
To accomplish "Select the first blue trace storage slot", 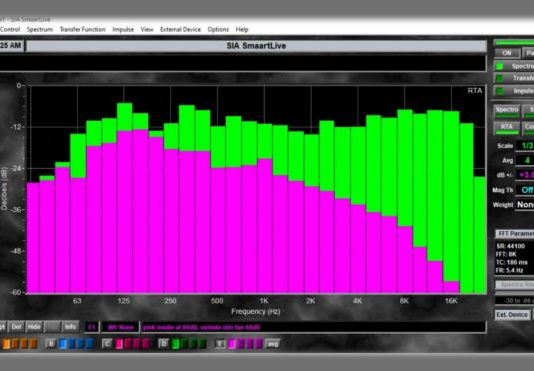I will pos(63,344).
